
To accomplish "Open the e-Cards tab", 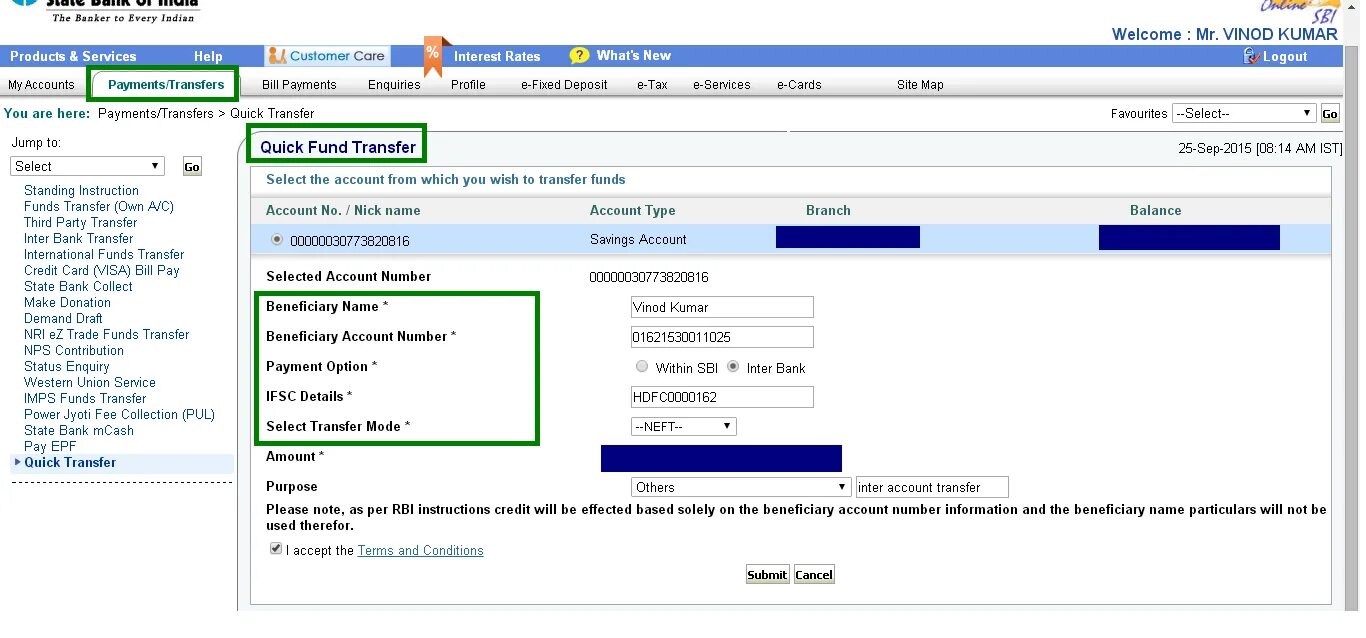I will click(x=799, y=85).
